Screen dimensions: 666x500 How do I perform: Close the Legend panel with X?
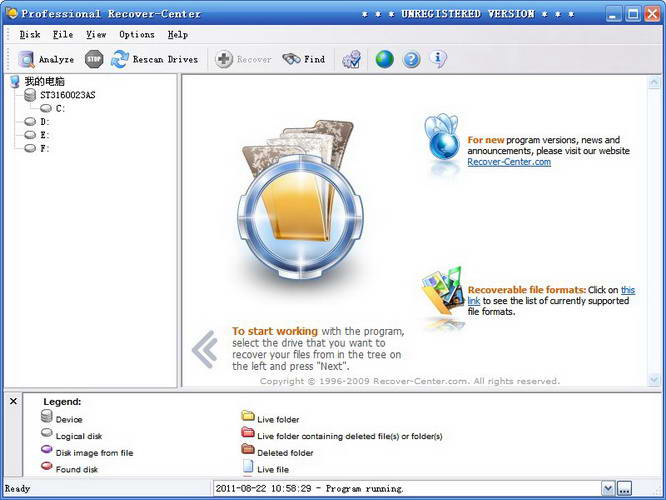click(14, 401)
